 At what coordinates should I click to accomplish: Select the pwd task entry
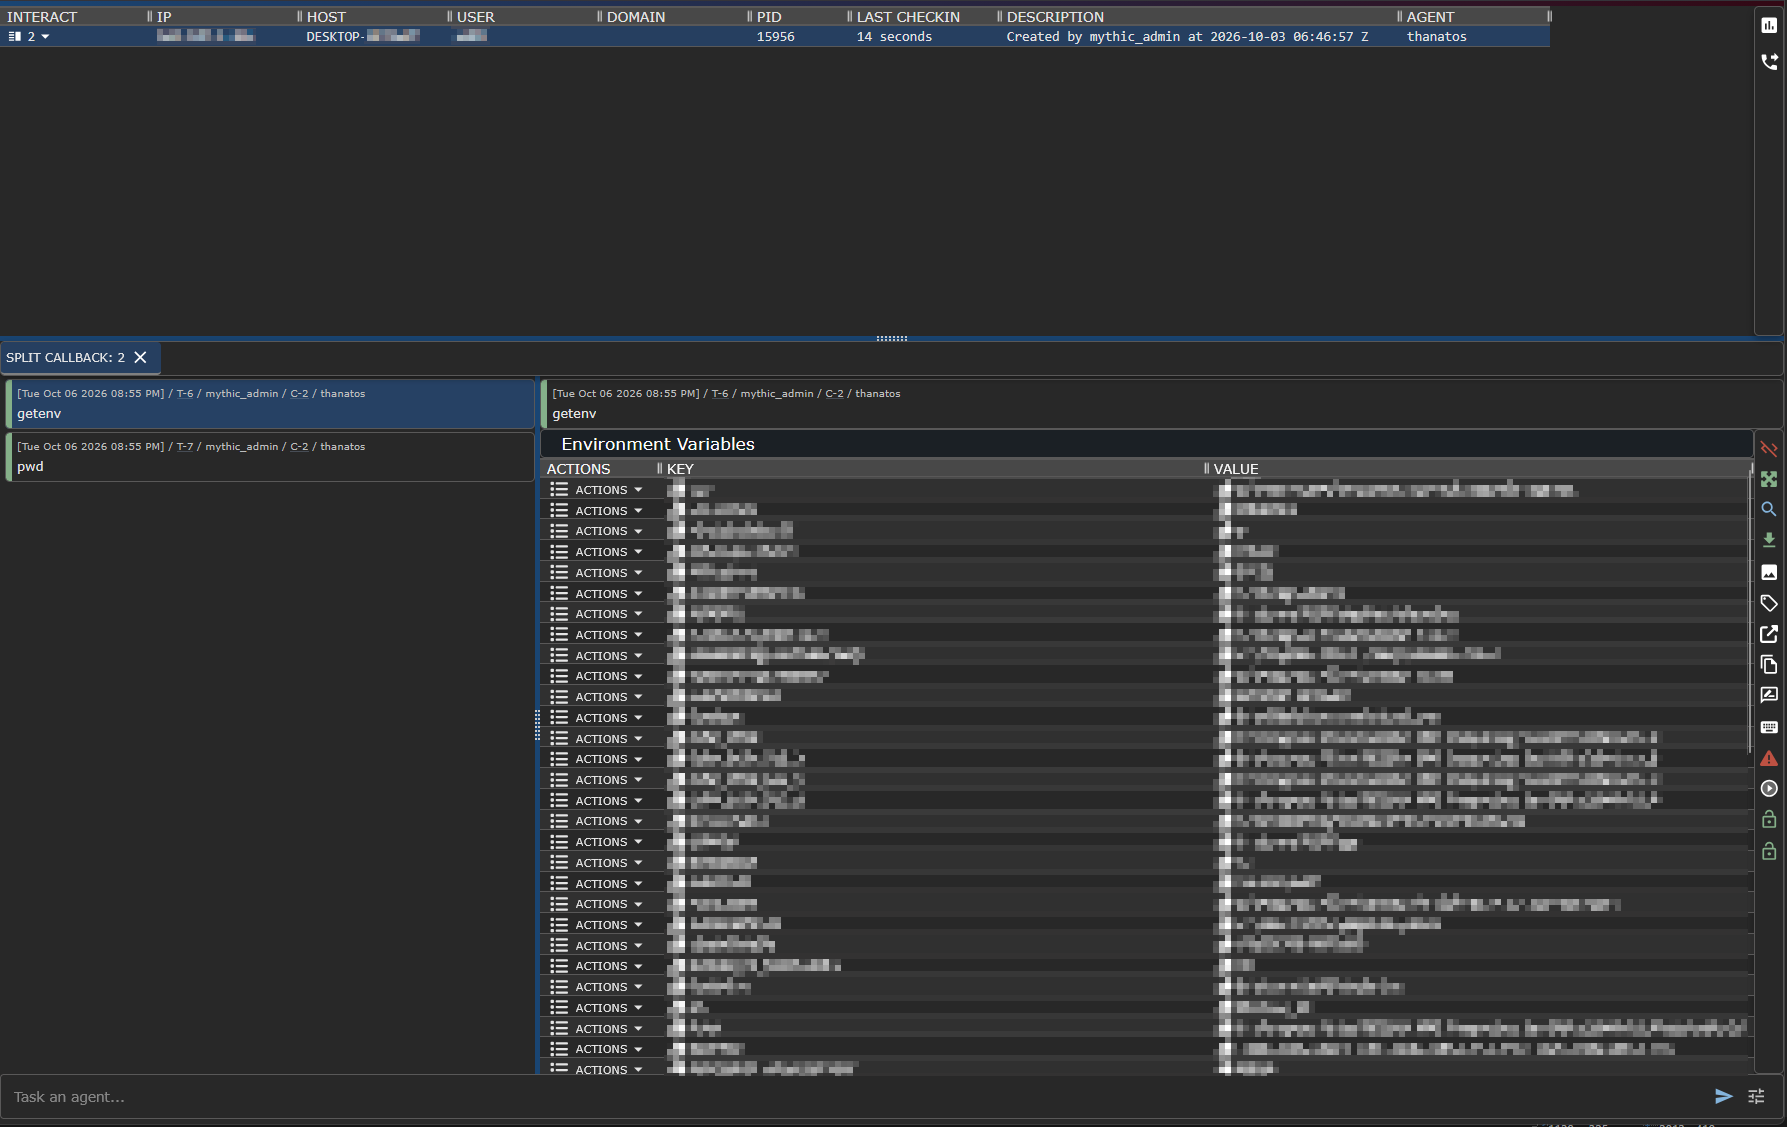point(270,457)
